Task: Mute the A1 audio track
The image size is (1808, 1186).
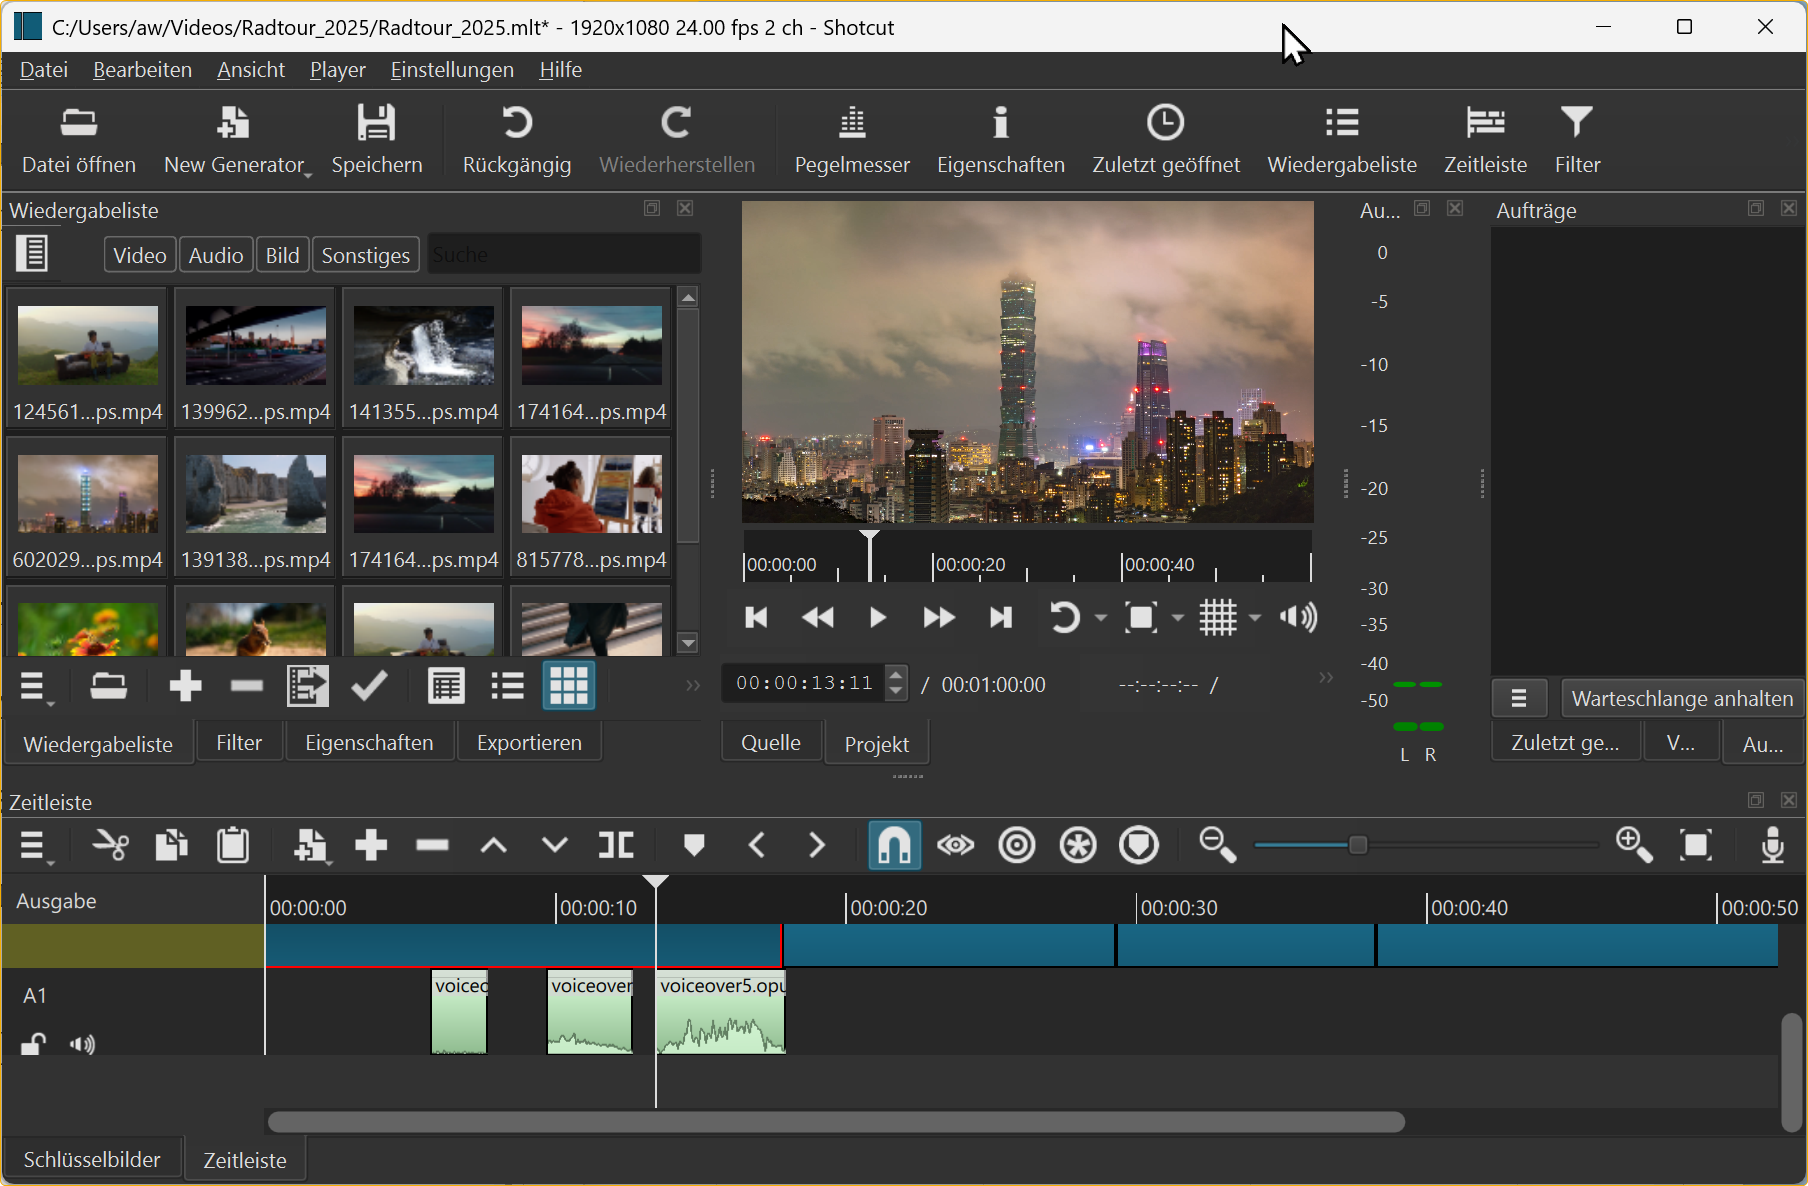Action: [83, 1045]
